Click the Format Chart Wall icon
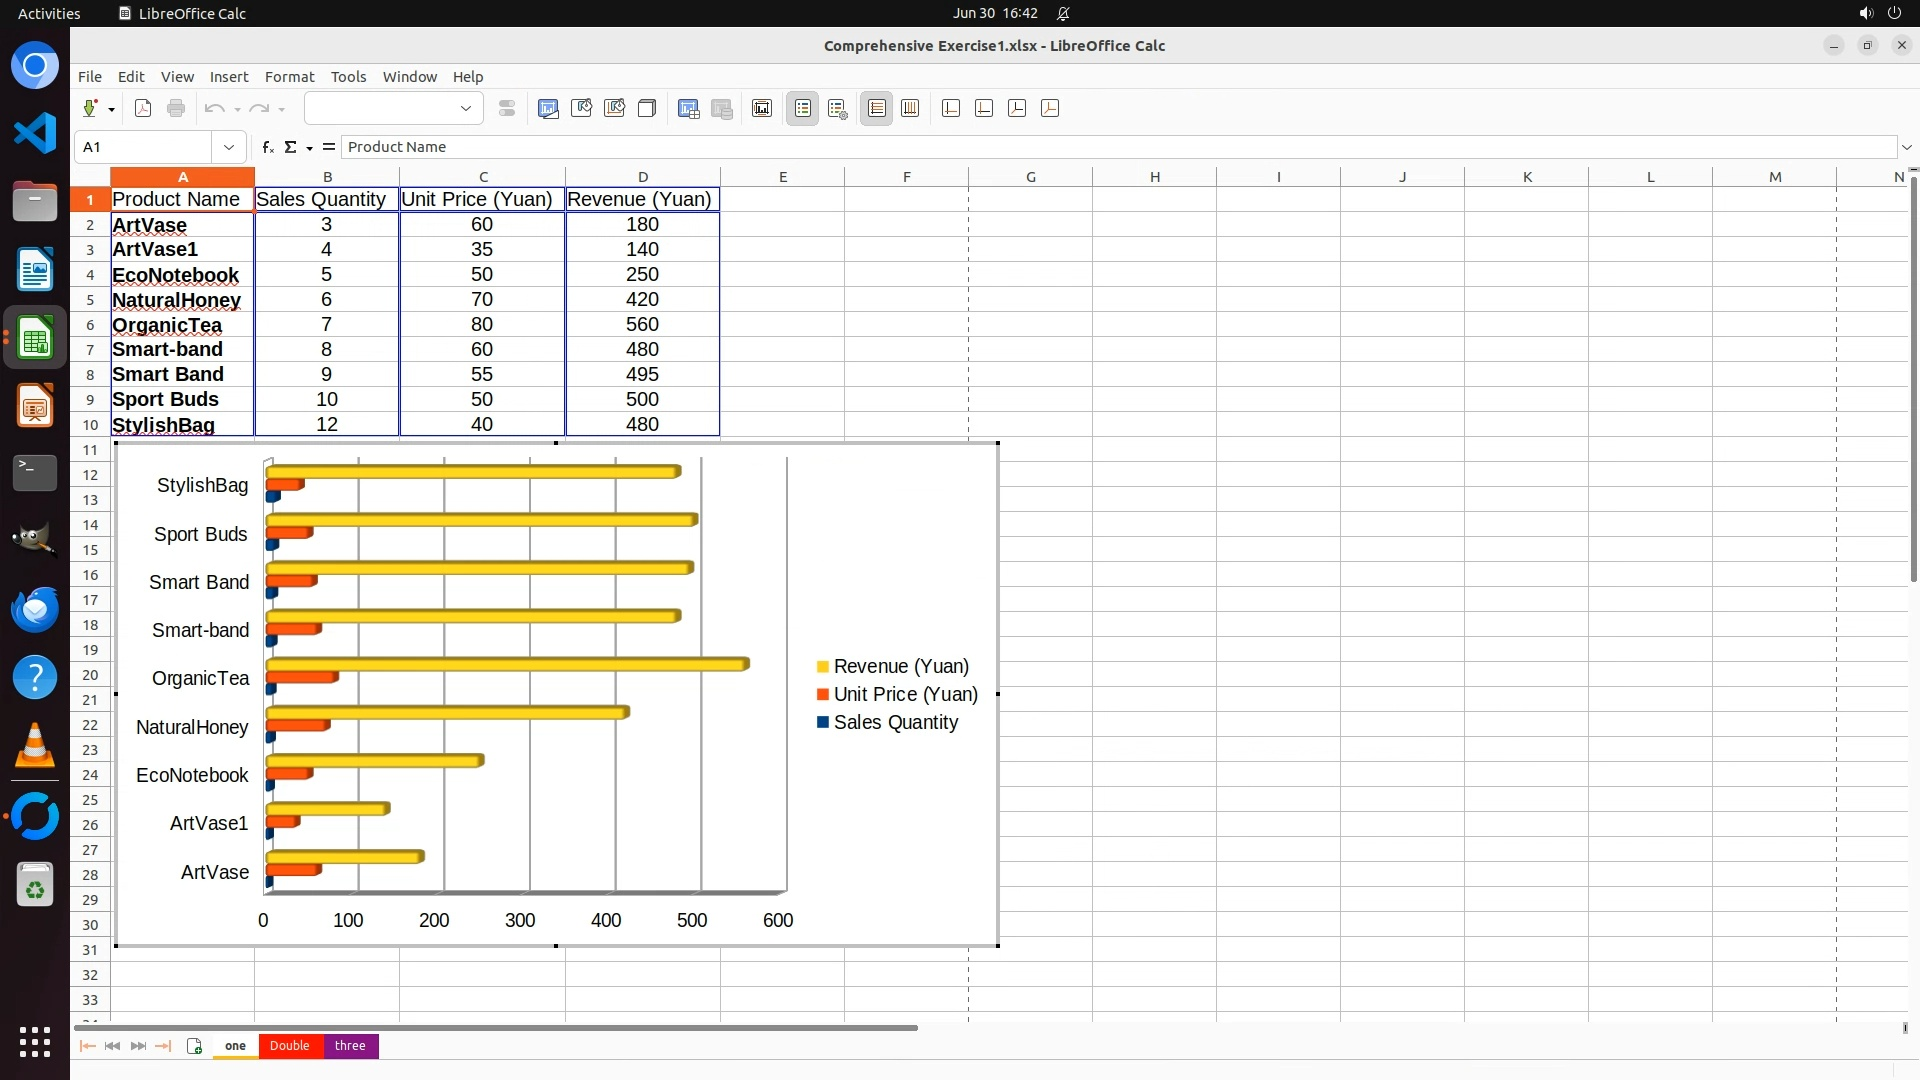Viewport: 1920px width, 1080px height. click(614, 109)
